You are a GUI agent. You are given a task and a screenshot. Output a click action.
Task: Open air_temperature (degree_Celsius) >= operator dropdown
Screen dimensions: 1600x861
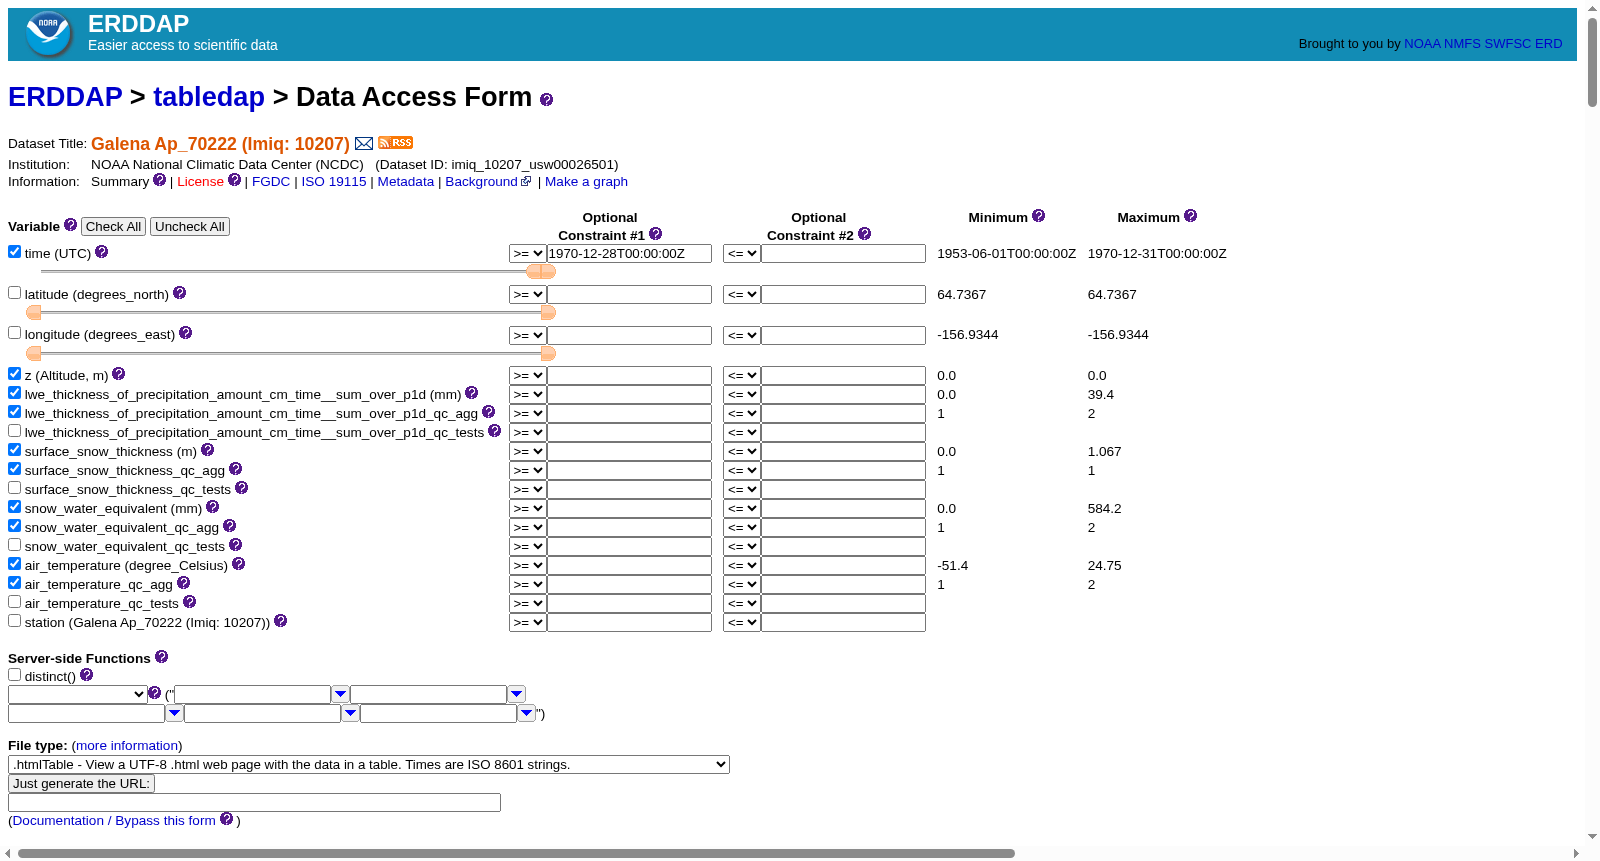527,566
